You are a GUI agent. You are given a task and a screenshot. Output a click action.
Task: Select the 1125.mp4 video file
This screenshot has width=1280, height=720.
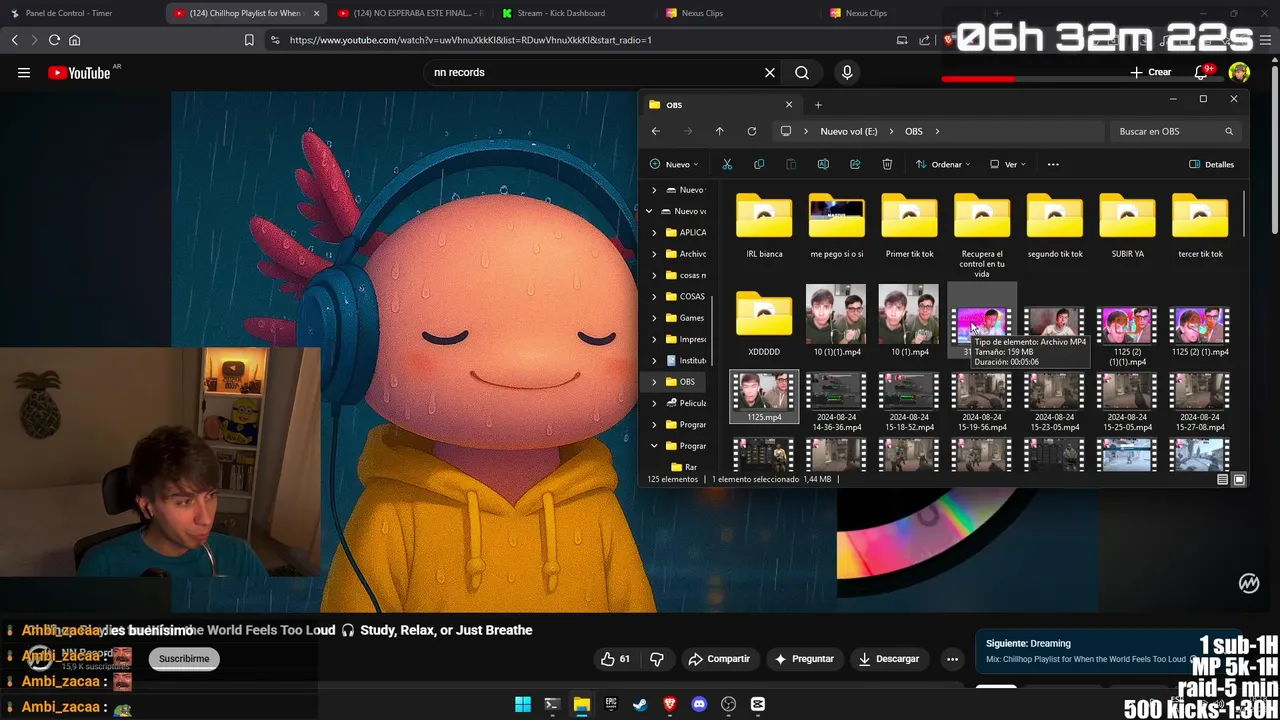coord(764,397)
